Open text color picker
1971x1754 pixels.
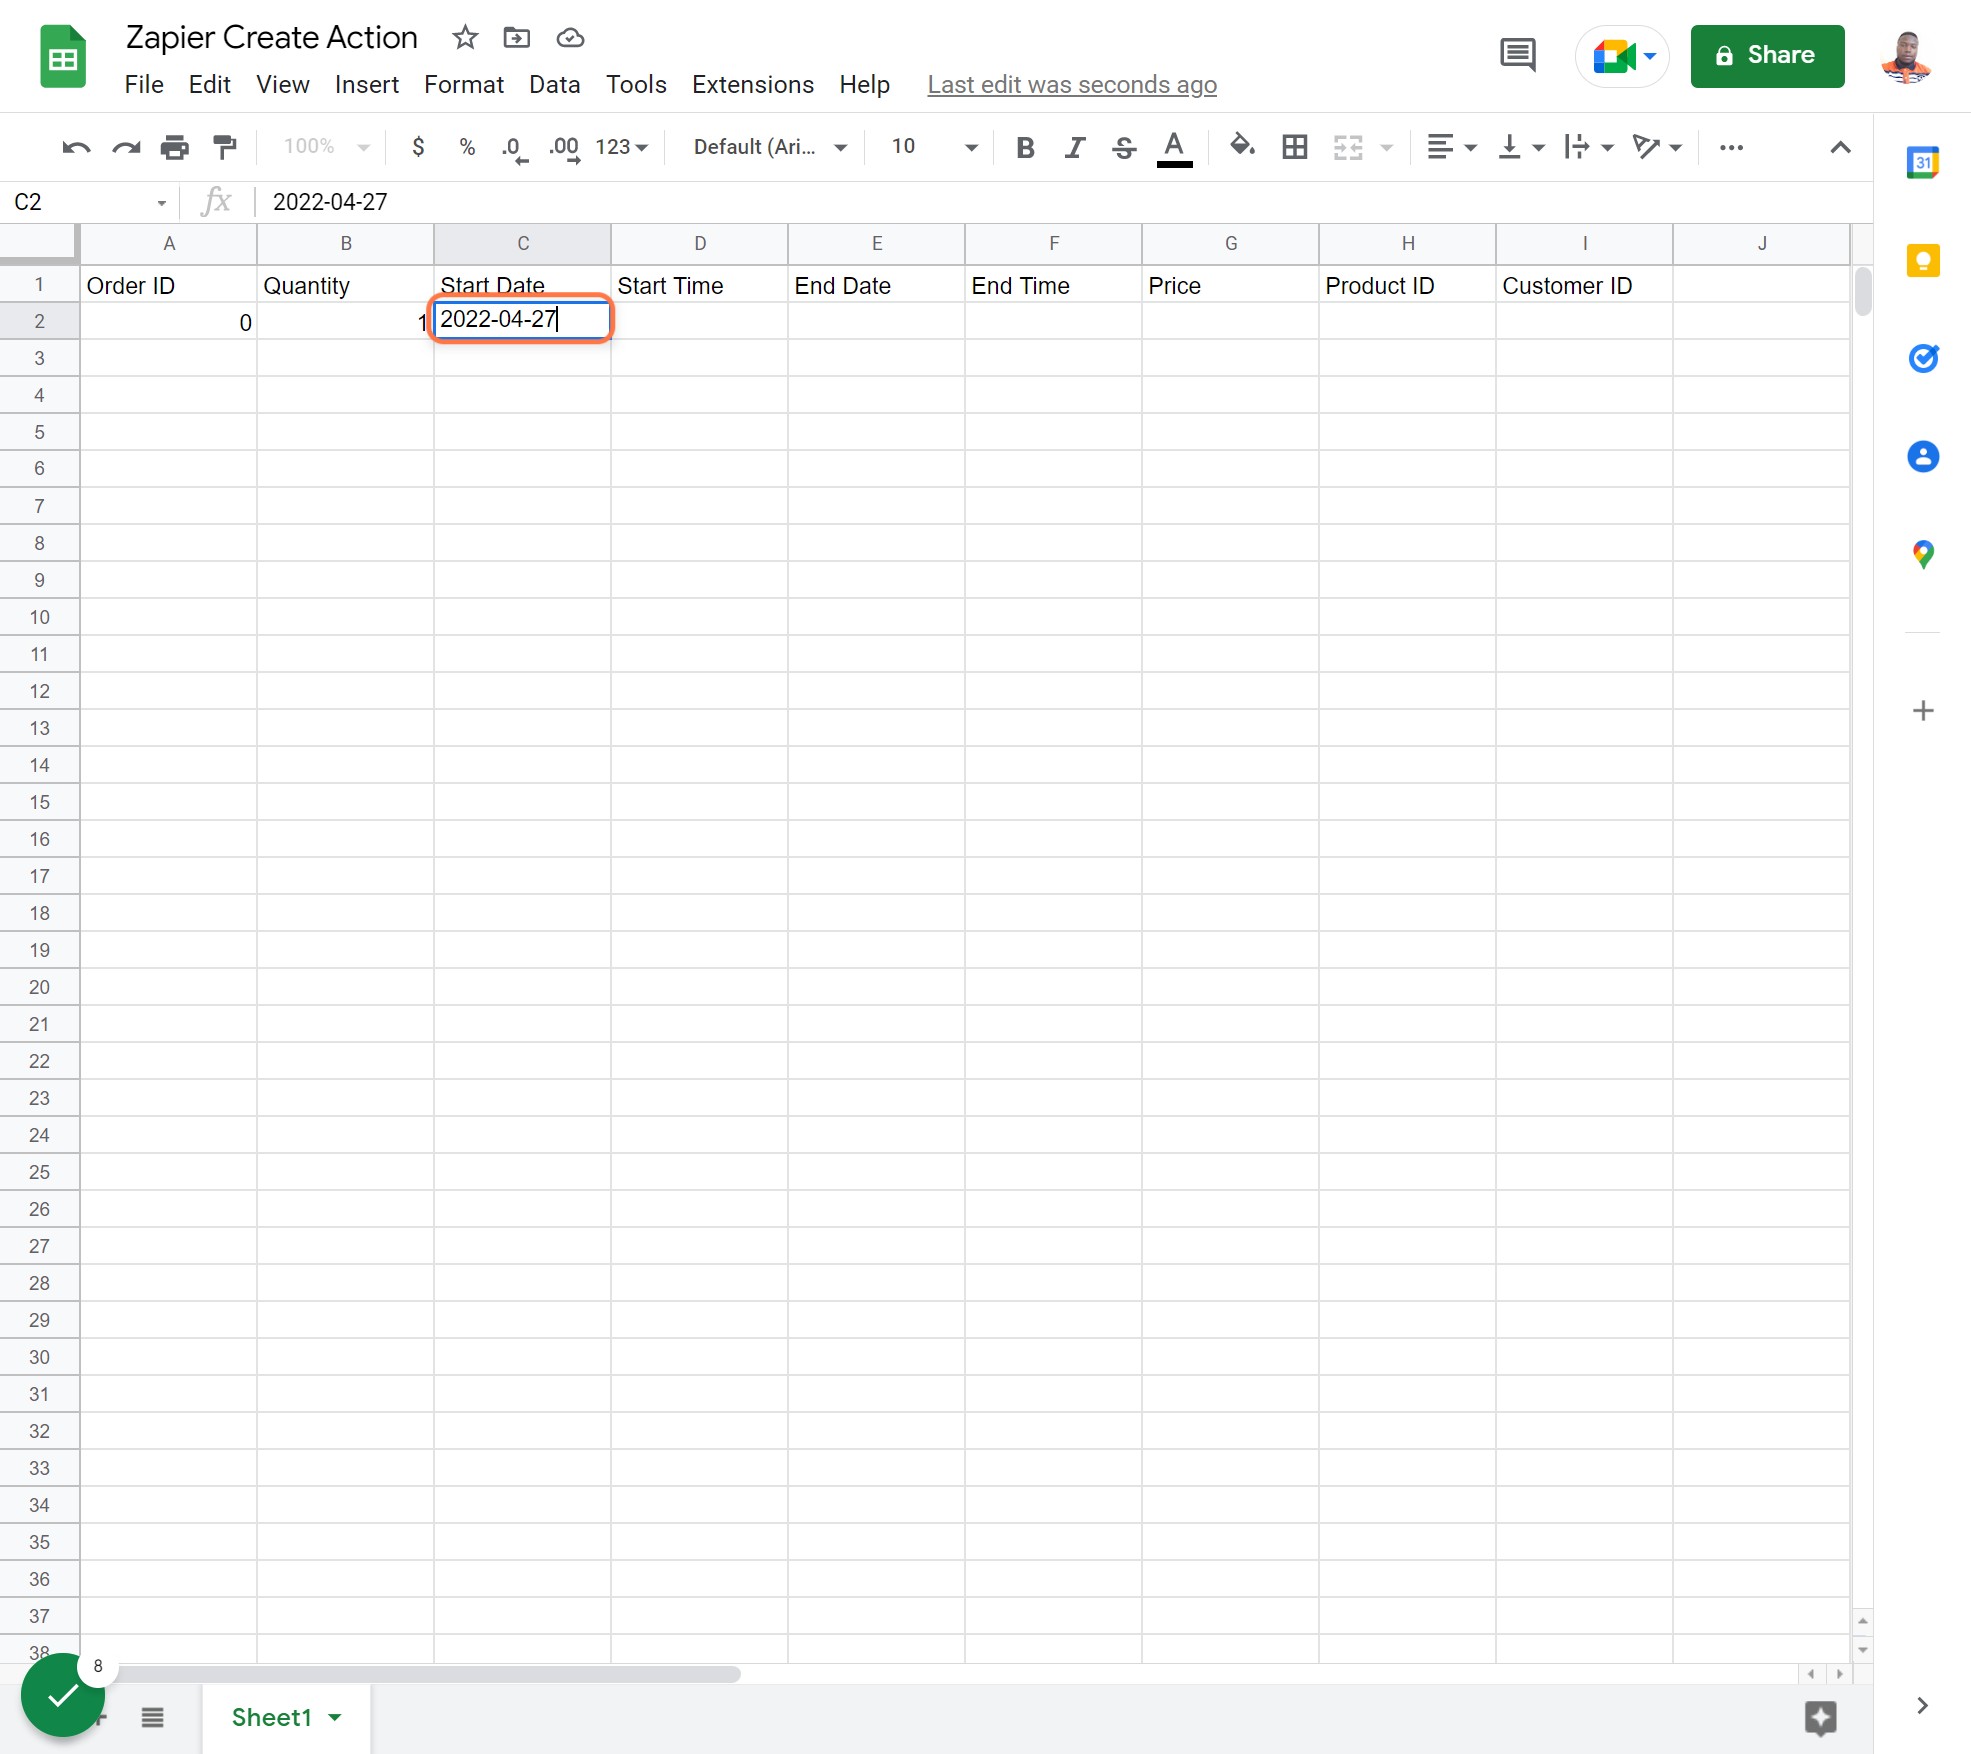1174,148
